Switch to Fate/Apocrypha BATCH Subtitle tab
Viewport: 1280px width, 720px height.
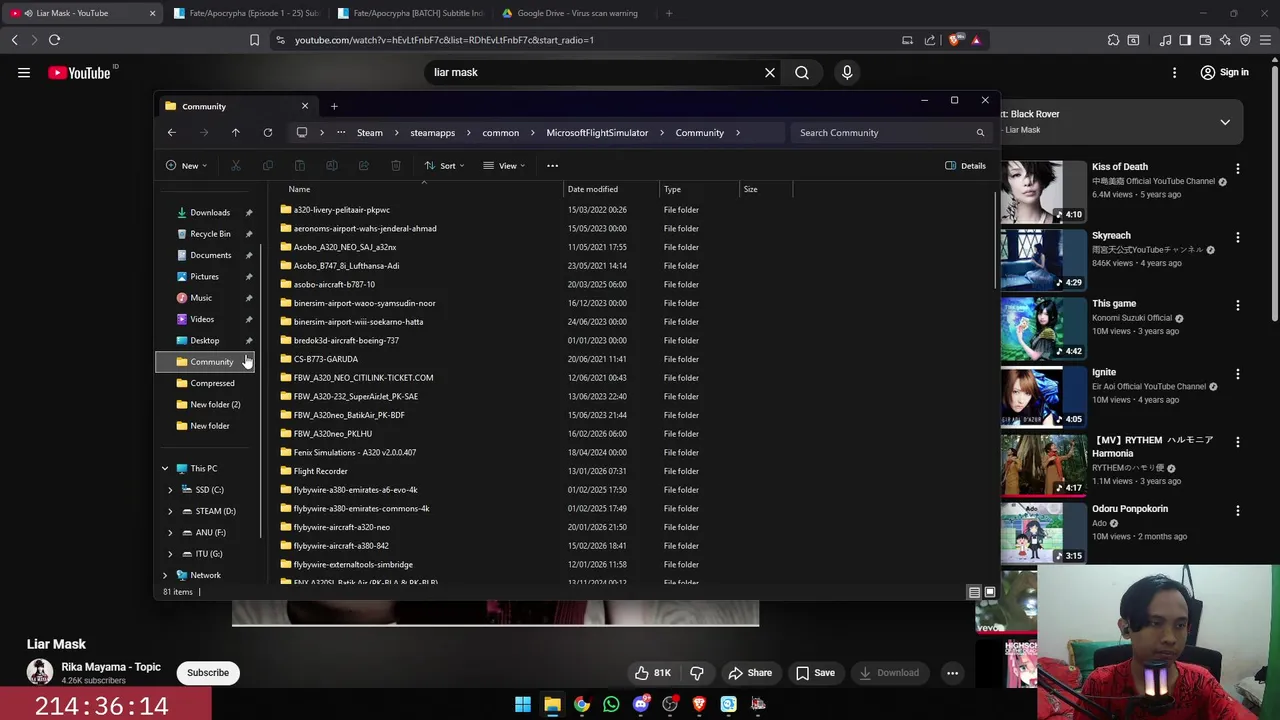click(x=410, y=13)
